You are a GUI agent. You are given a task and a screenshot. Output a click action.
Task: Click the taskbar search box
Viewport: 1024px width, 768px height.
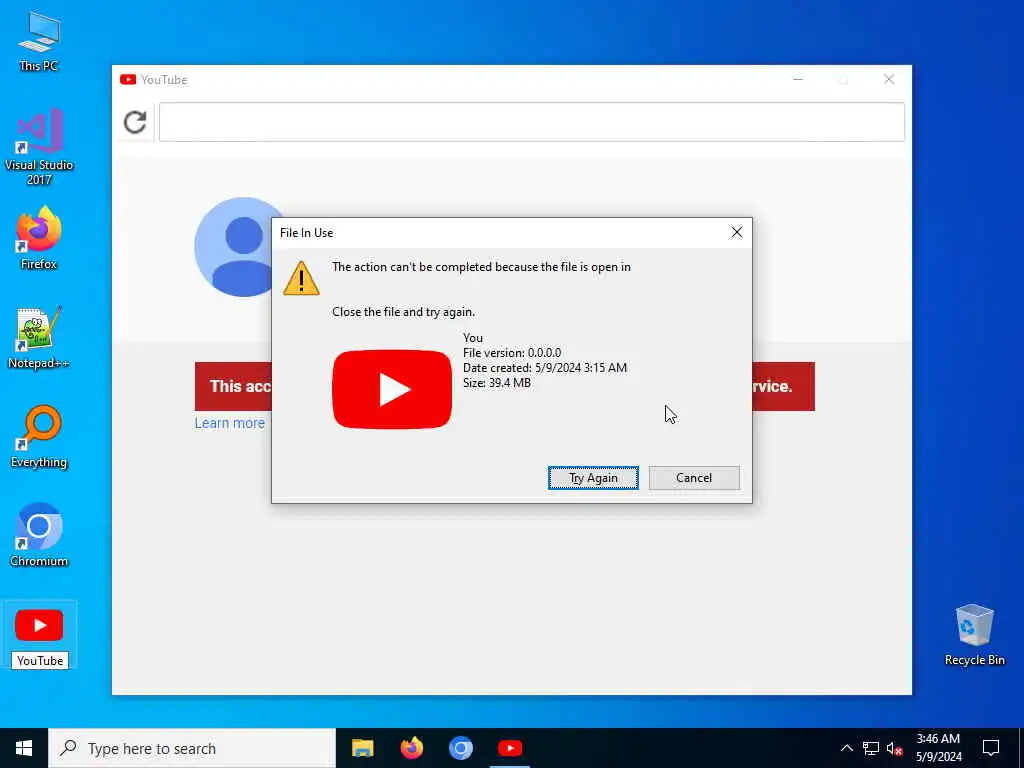pyautogui.click(x=192, y=748)
